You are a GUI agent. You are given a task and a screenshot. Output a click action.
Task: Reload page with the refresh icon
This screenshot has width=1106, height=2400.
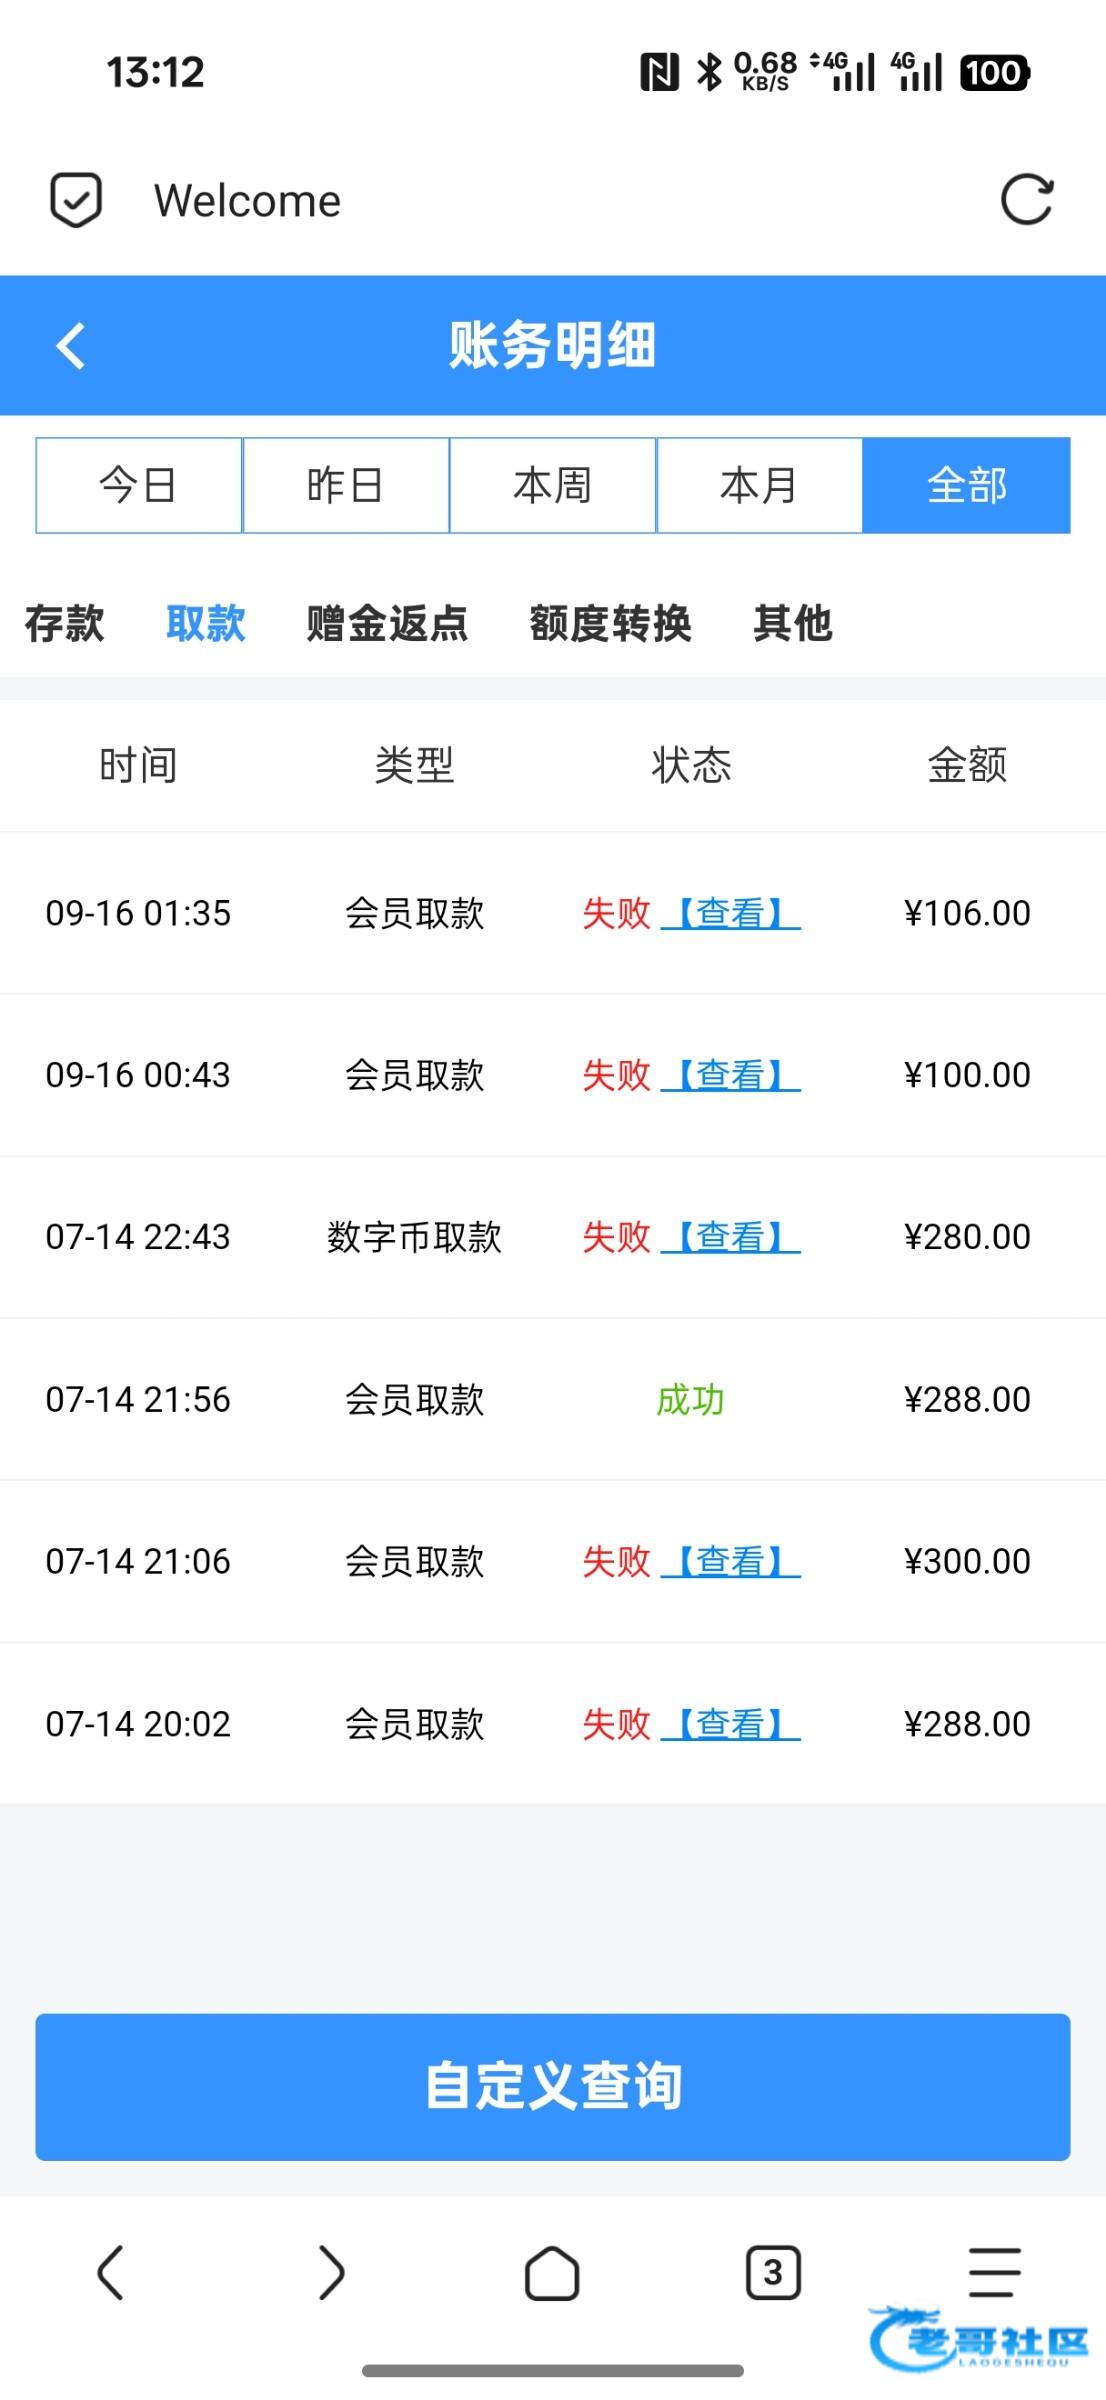point(1026,200)
